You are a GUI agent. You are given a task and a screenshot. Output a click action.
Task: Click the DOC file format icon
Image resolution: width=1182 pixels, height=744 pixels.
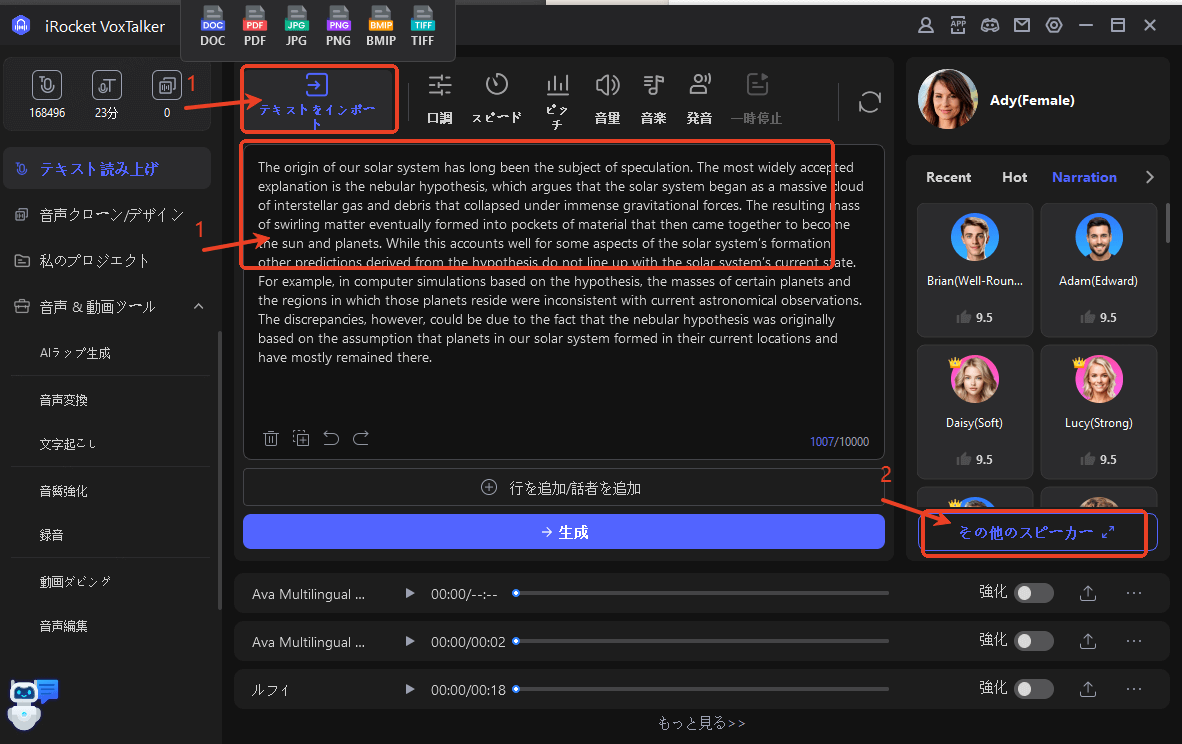(213, 27)
